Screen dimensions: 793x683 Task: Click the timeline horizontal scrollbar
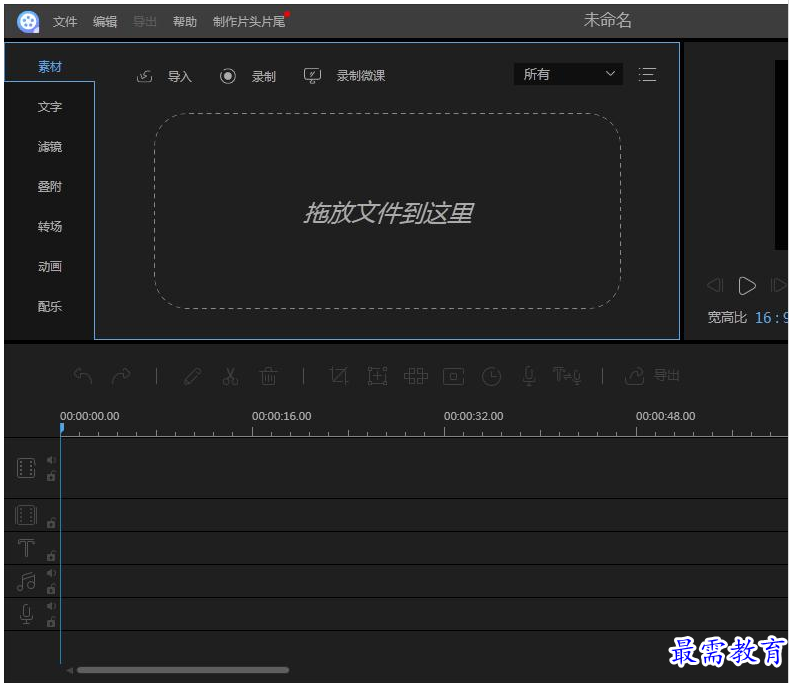pyautogui.click(x=183, y=670)
